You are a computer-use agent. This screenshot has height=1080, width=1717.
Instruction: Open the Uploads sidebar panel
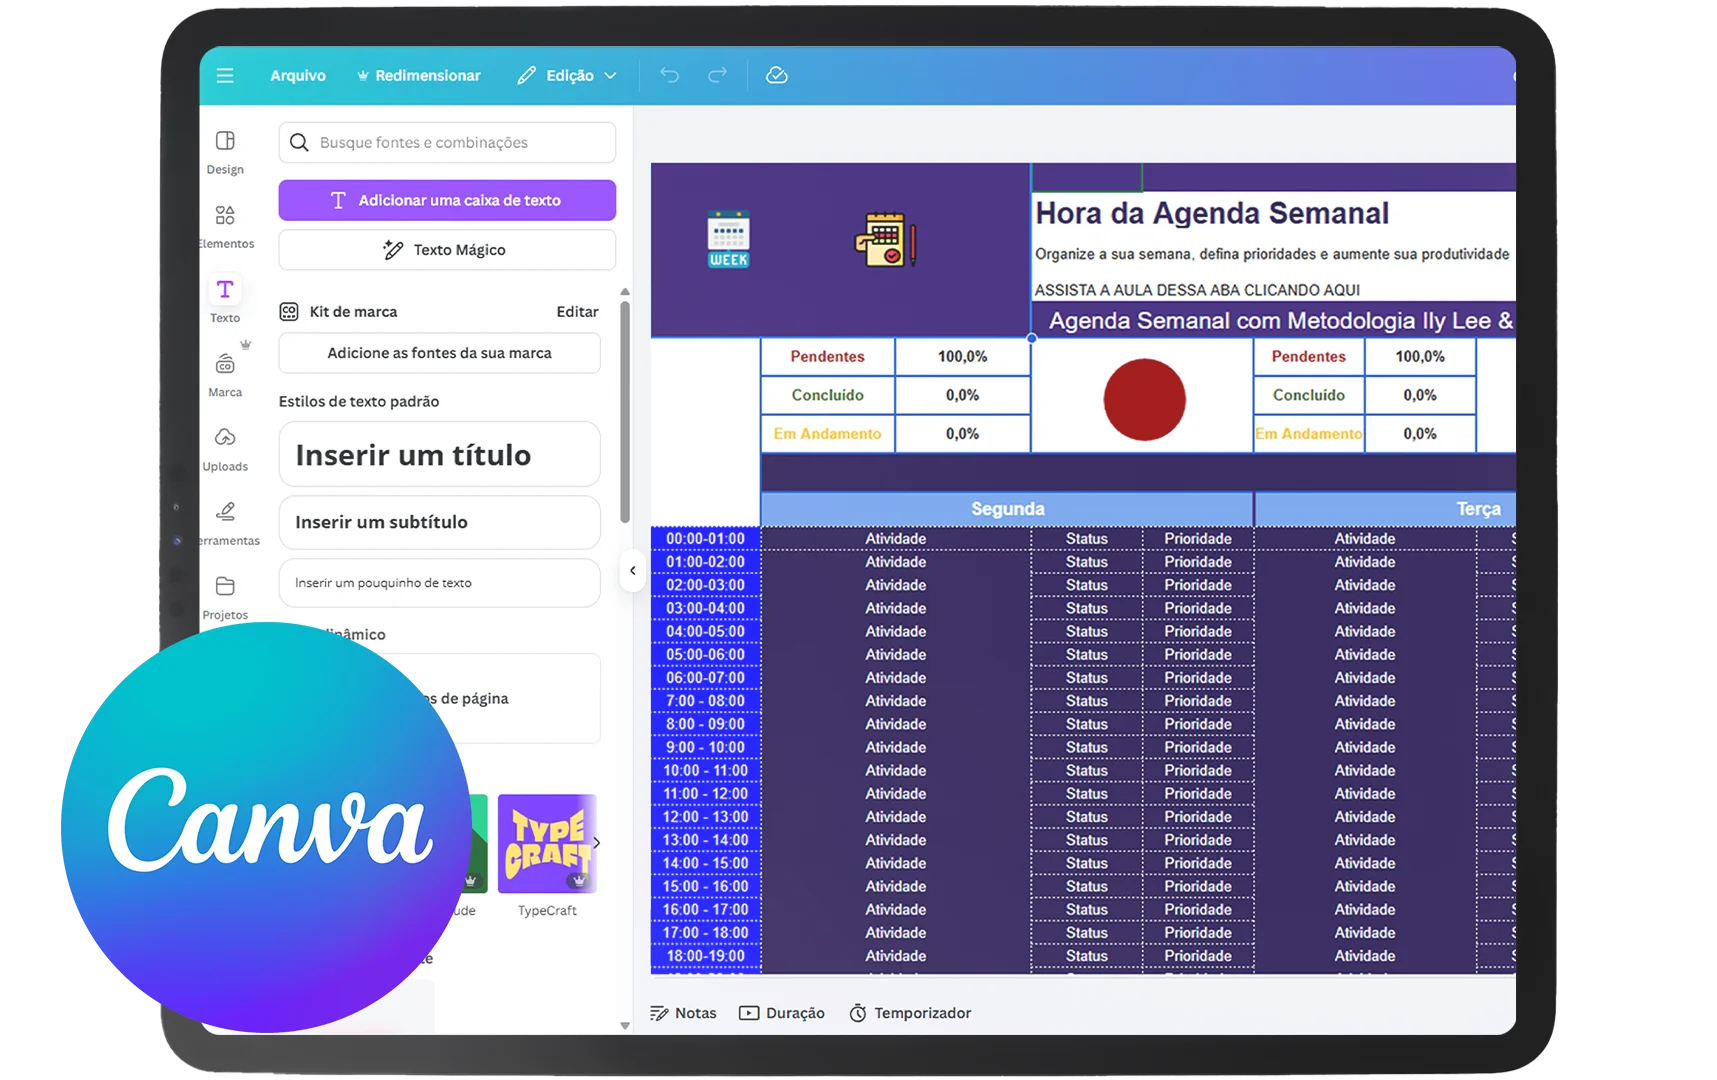(x=225, y=448)
